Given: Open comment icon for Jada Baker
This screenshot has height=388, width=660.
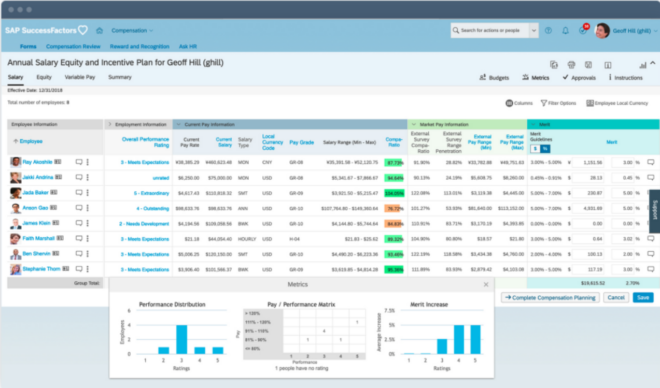Looking at the screenshot, I should (79, 193).
